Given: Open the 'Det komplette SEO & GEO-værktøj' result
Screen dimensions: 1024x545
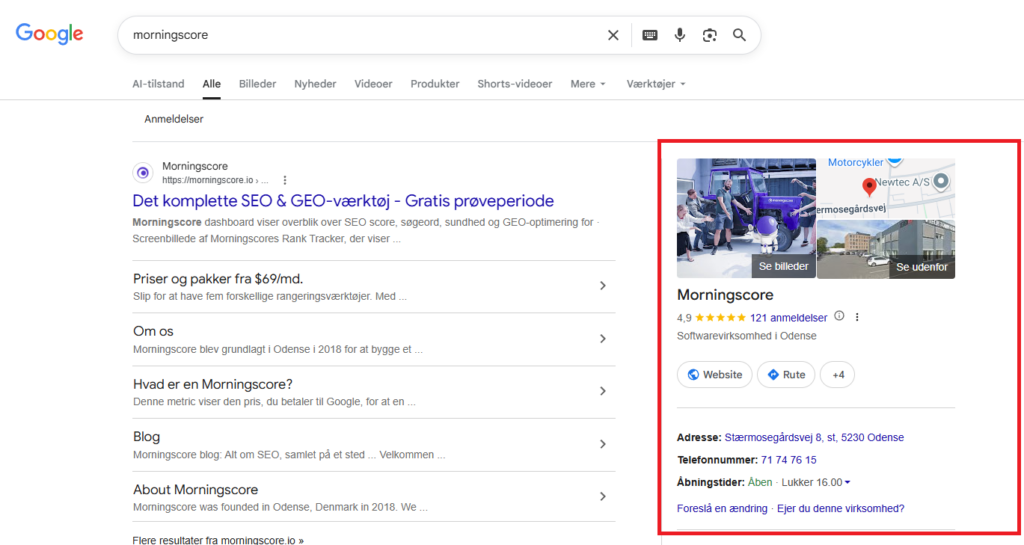Looking at the screenshot, I should pos(343,201).
